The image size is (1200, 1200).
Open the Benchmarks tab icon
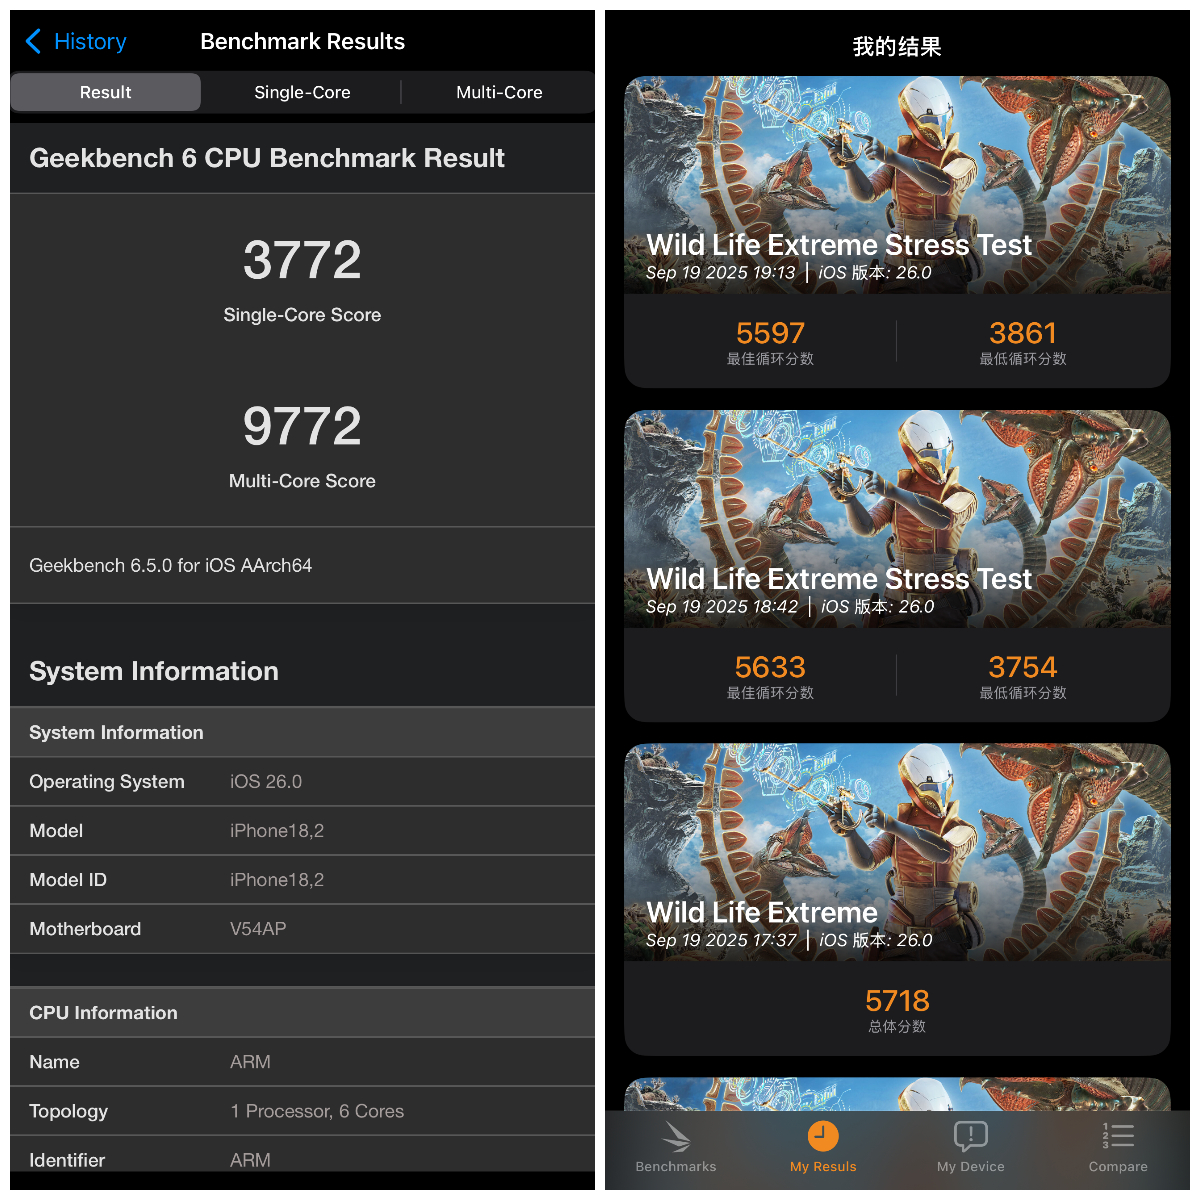676,1137
